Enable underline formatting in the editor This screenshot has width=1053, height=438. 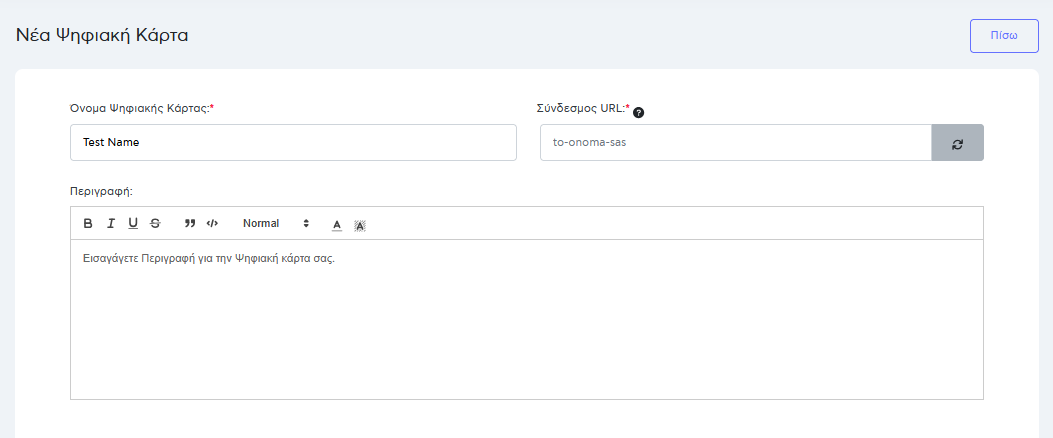pos(133,223)
